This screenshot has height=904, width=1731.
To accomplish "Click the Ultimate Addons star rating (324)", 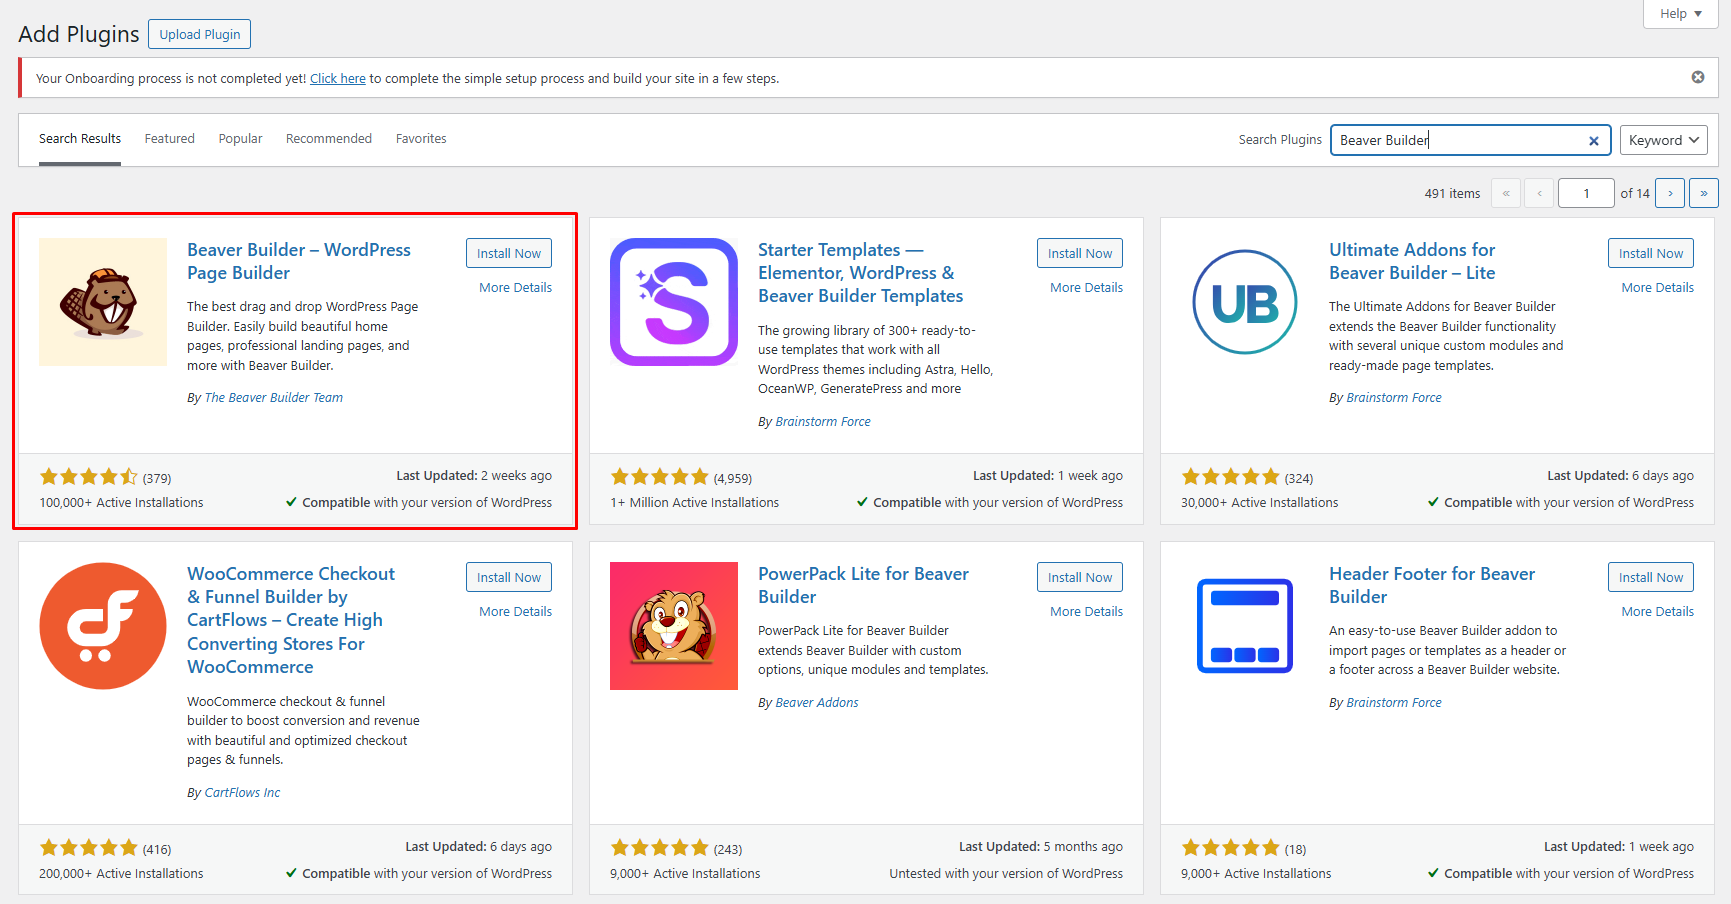I will pyautogui.click(x=1247, y=477).
